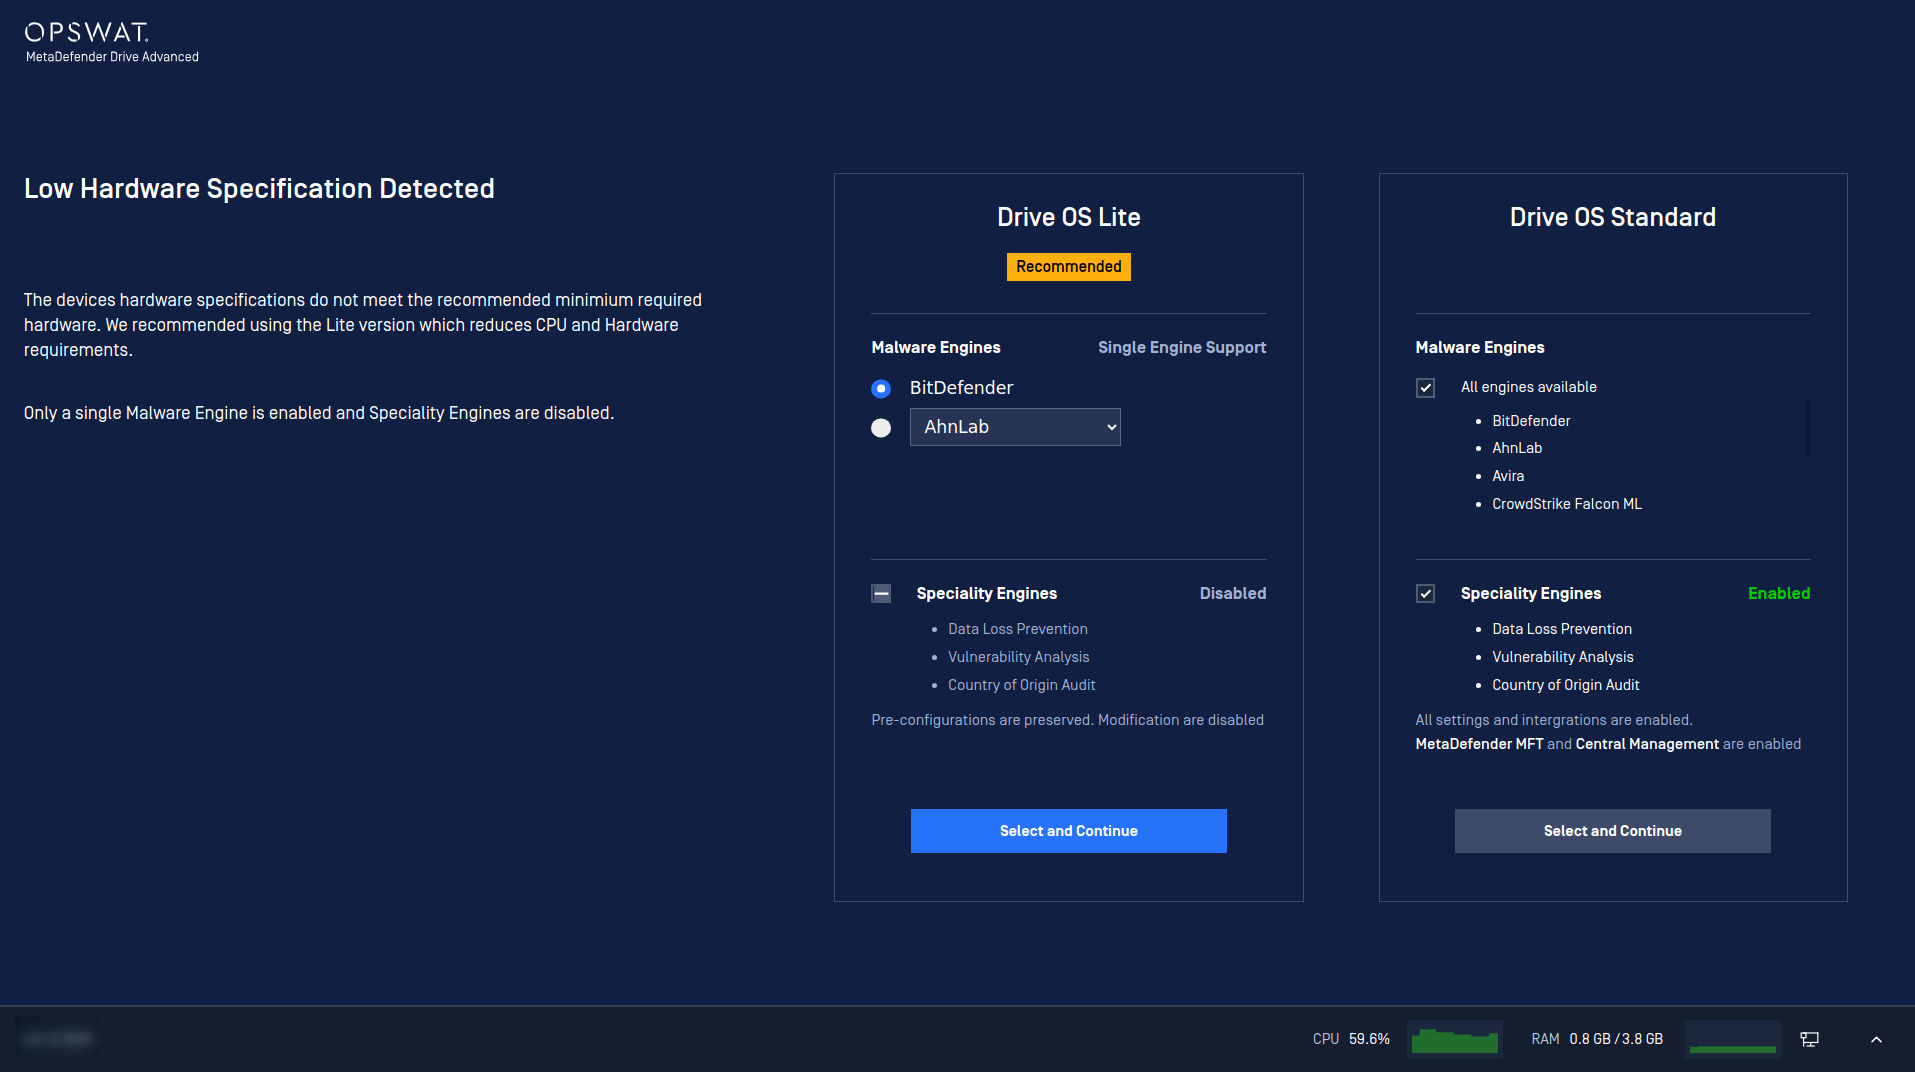Image resolution: width=1915 pixels, height=1072 pixels.
Task: Click Country of Origin Audit in Standard card
Action: (1566, 685)
